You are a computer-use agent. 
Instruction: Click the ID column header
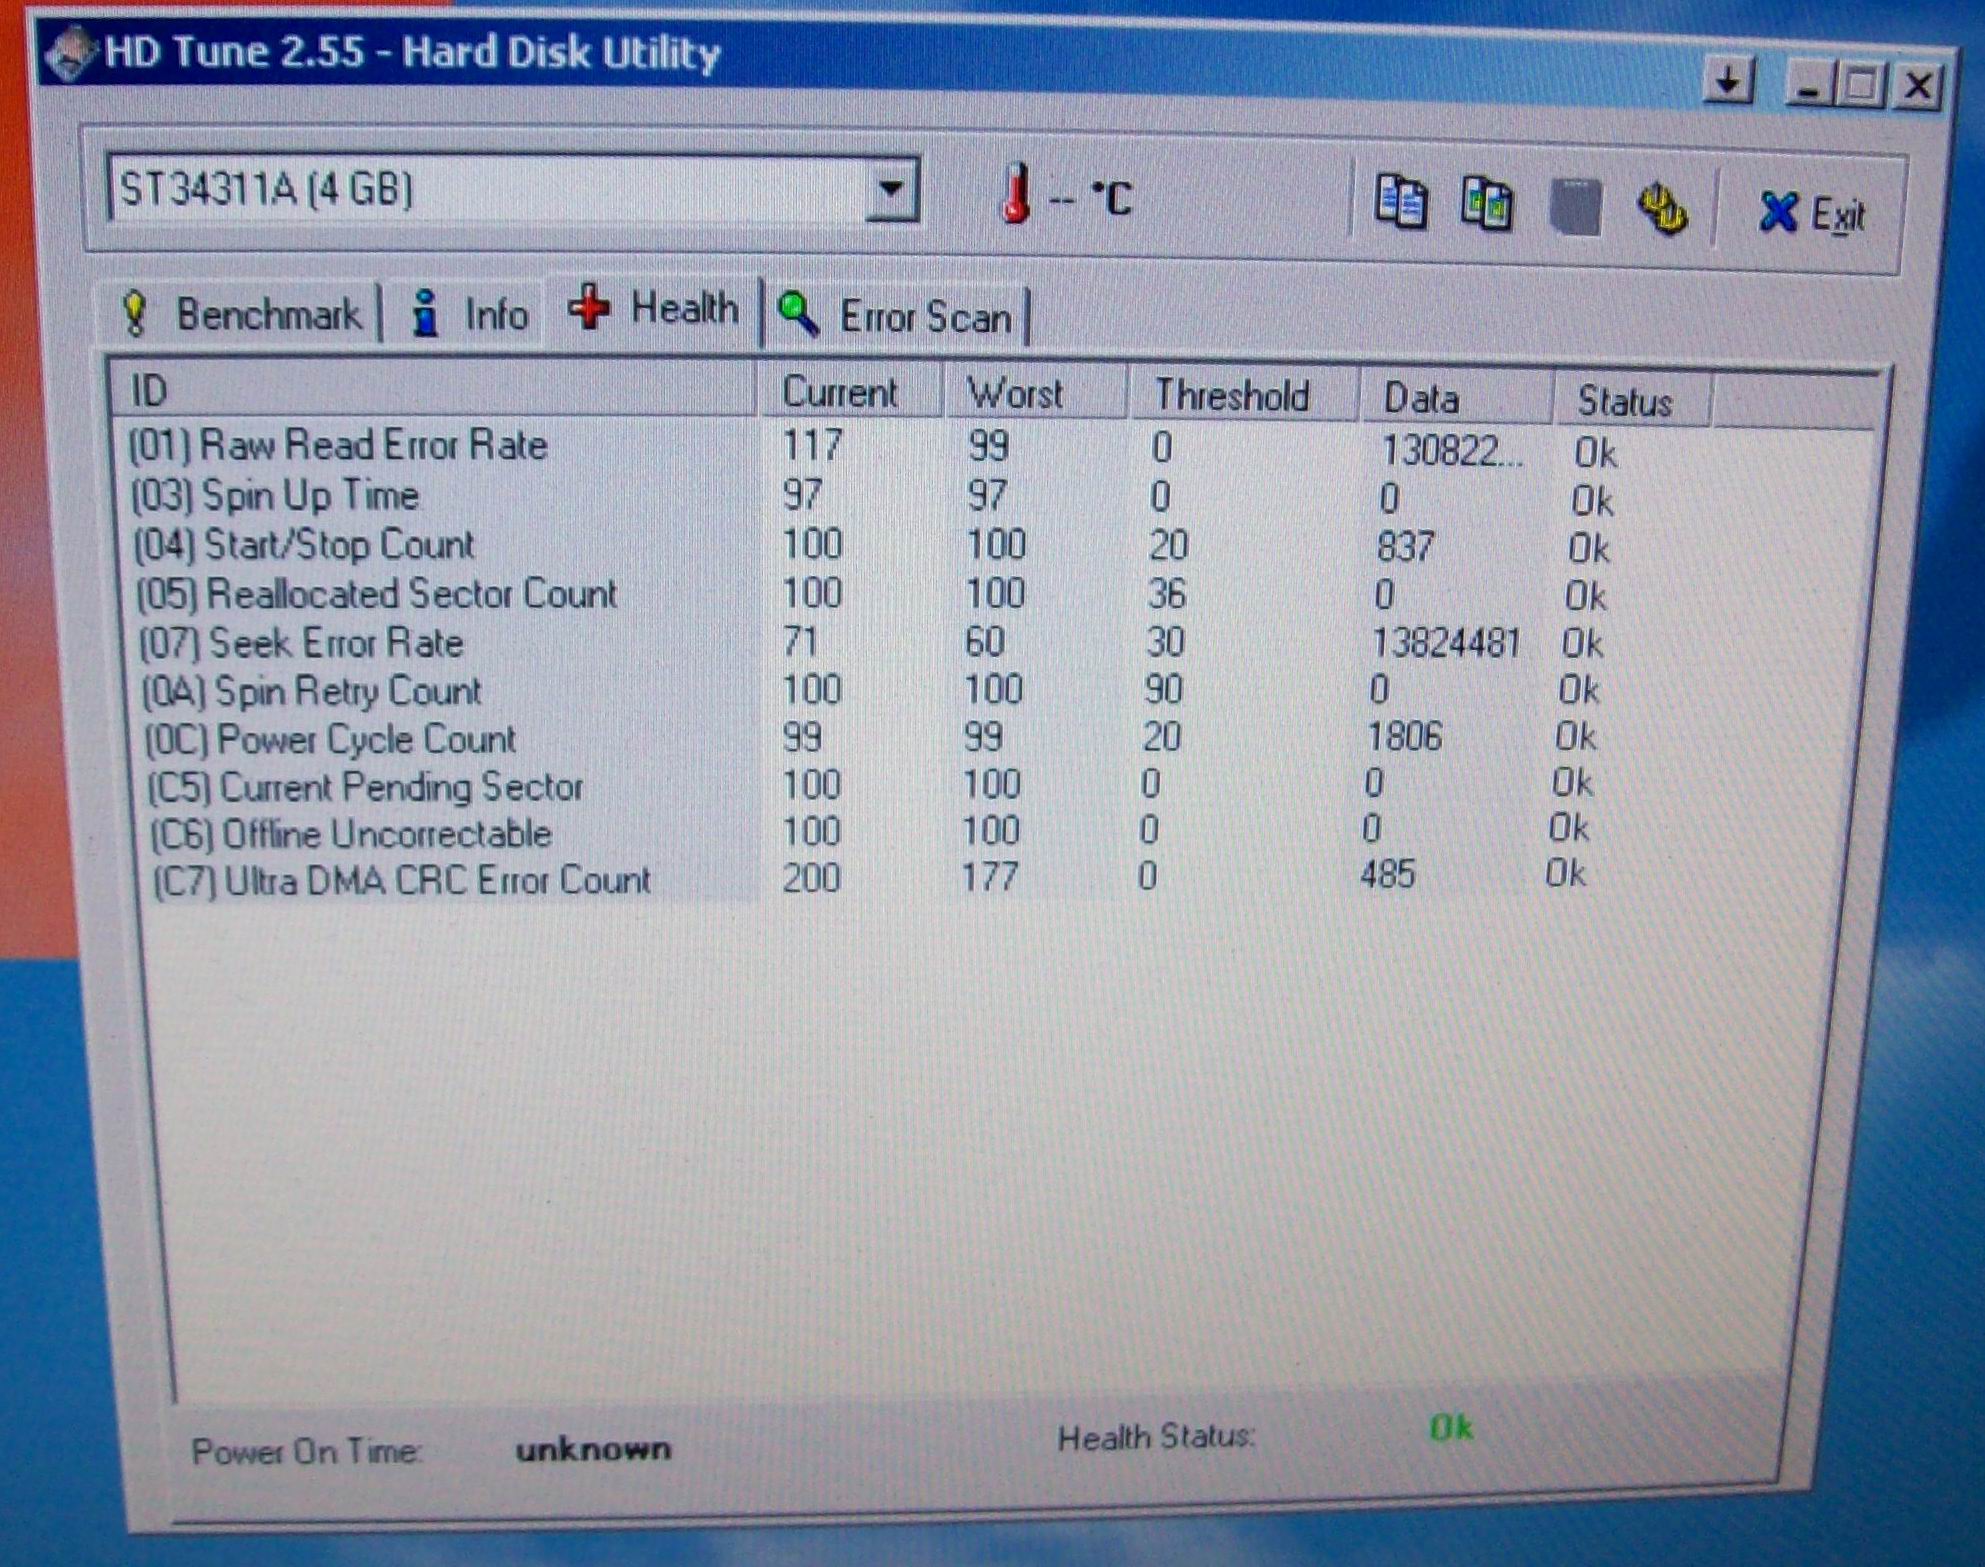coord(432,389)
